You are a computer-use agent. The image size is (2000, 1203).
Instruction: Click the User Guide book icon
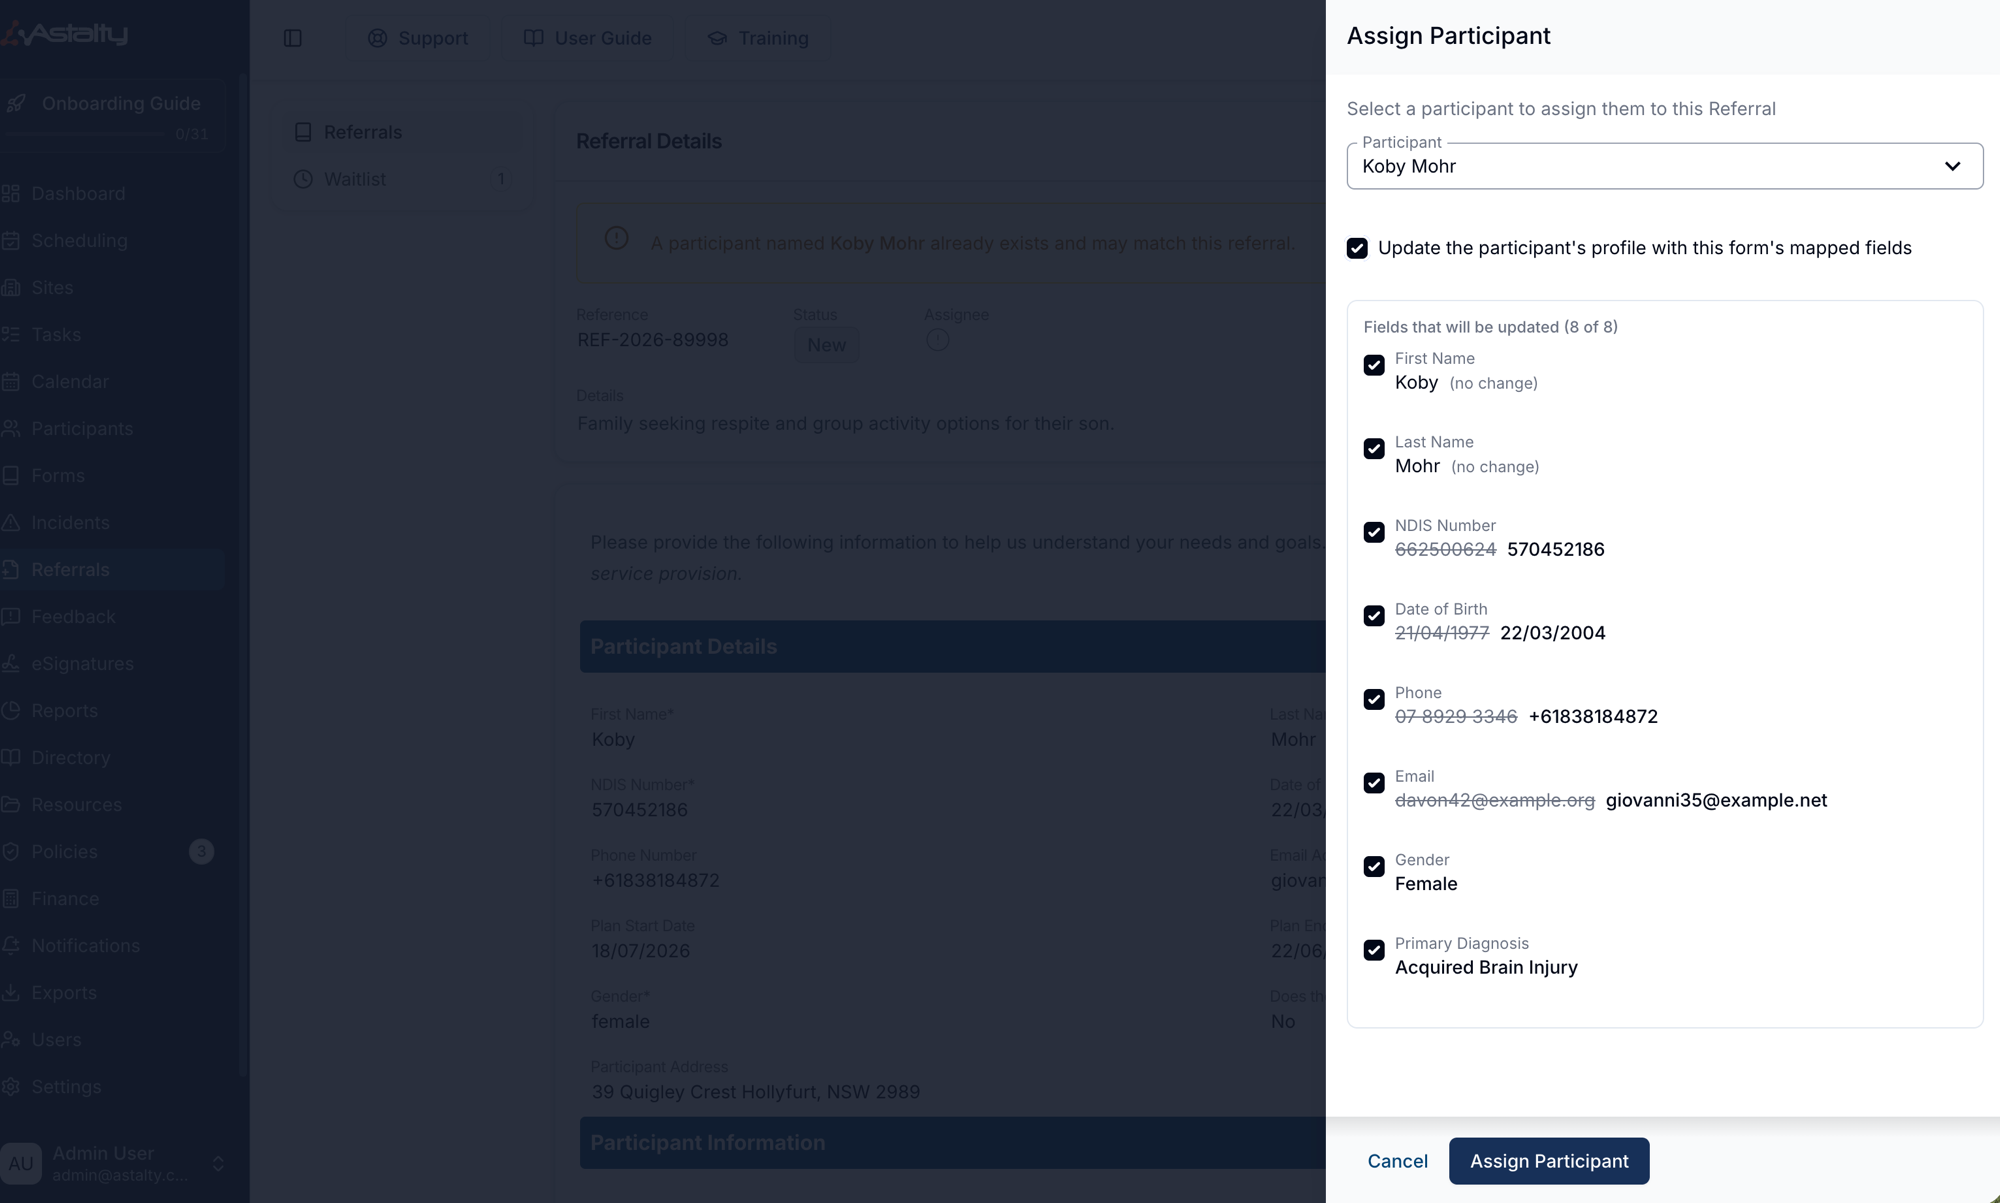point(534,38)
